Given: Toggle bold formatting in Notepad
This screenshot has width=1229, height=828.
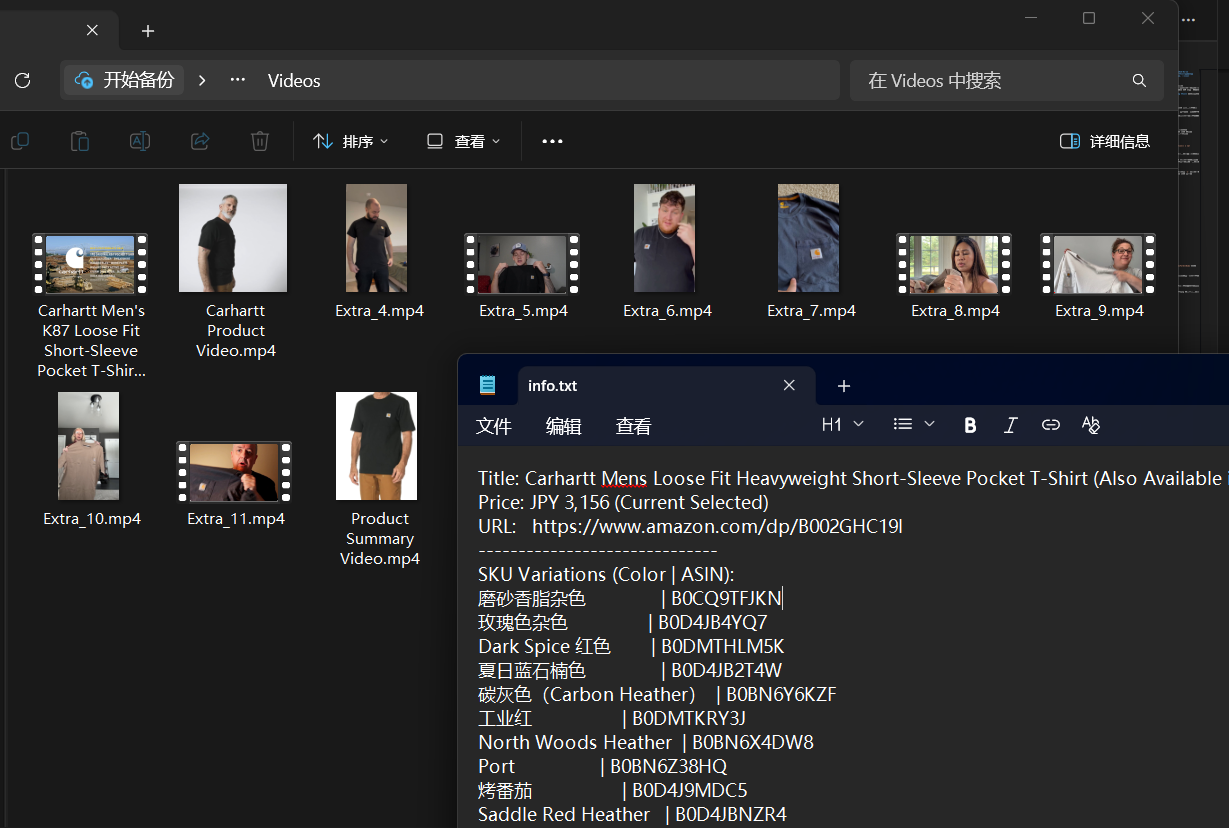Looking at the screenshot, I should point(969,425).
